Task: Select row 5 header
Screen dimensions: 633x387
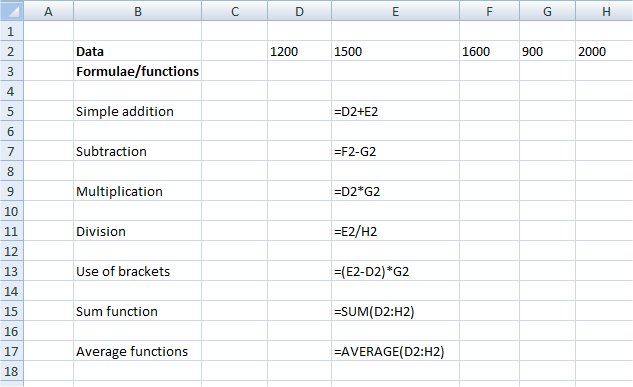Action: [x=12, y=111]
